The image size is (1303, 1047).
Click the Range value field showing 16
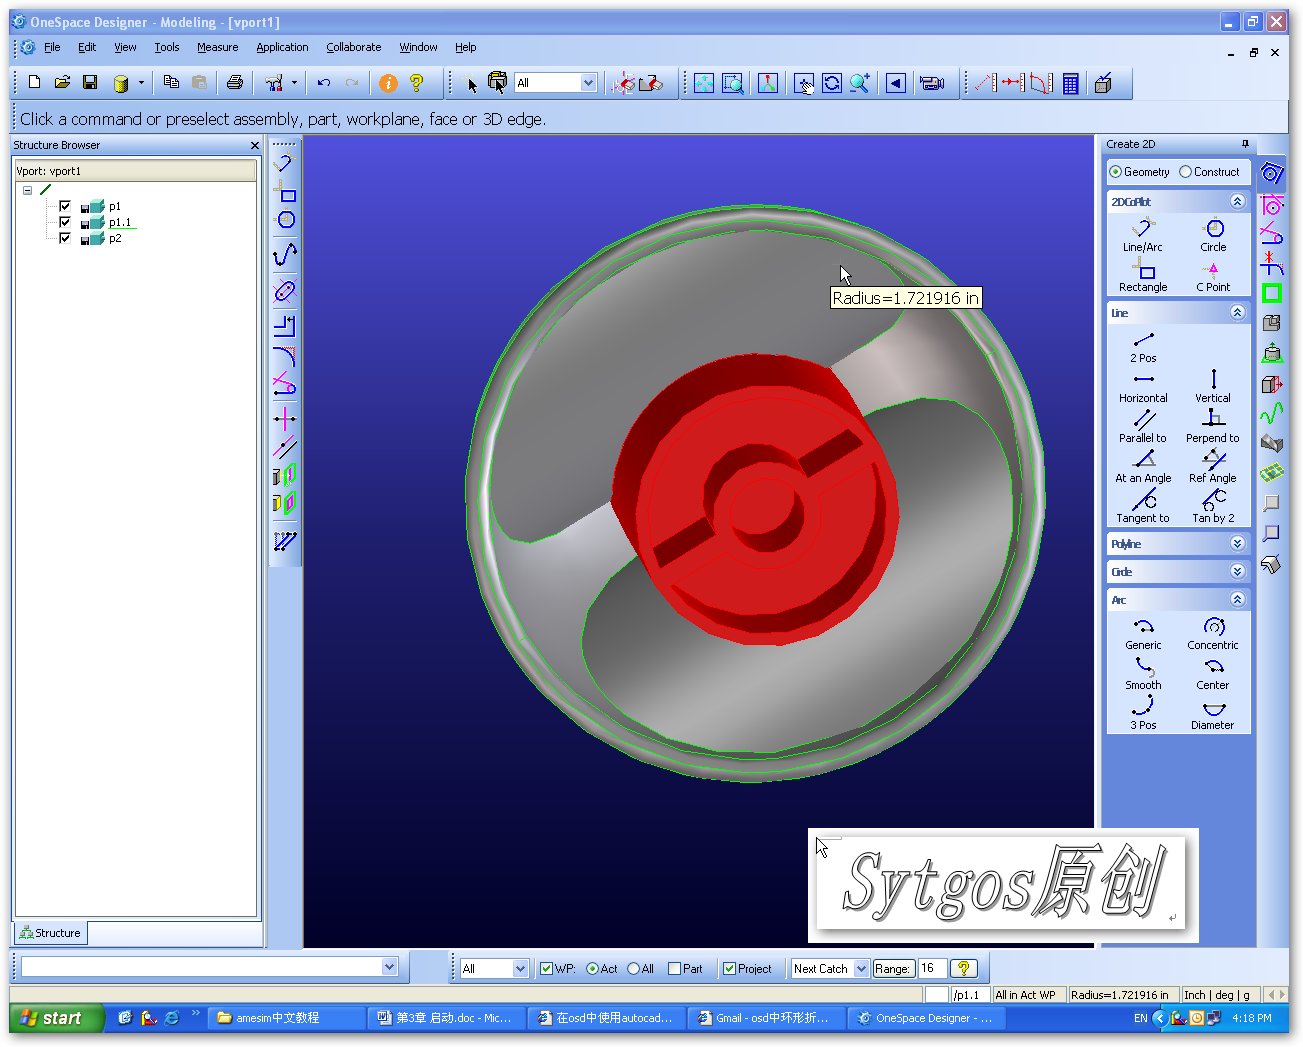click(932, 968)
